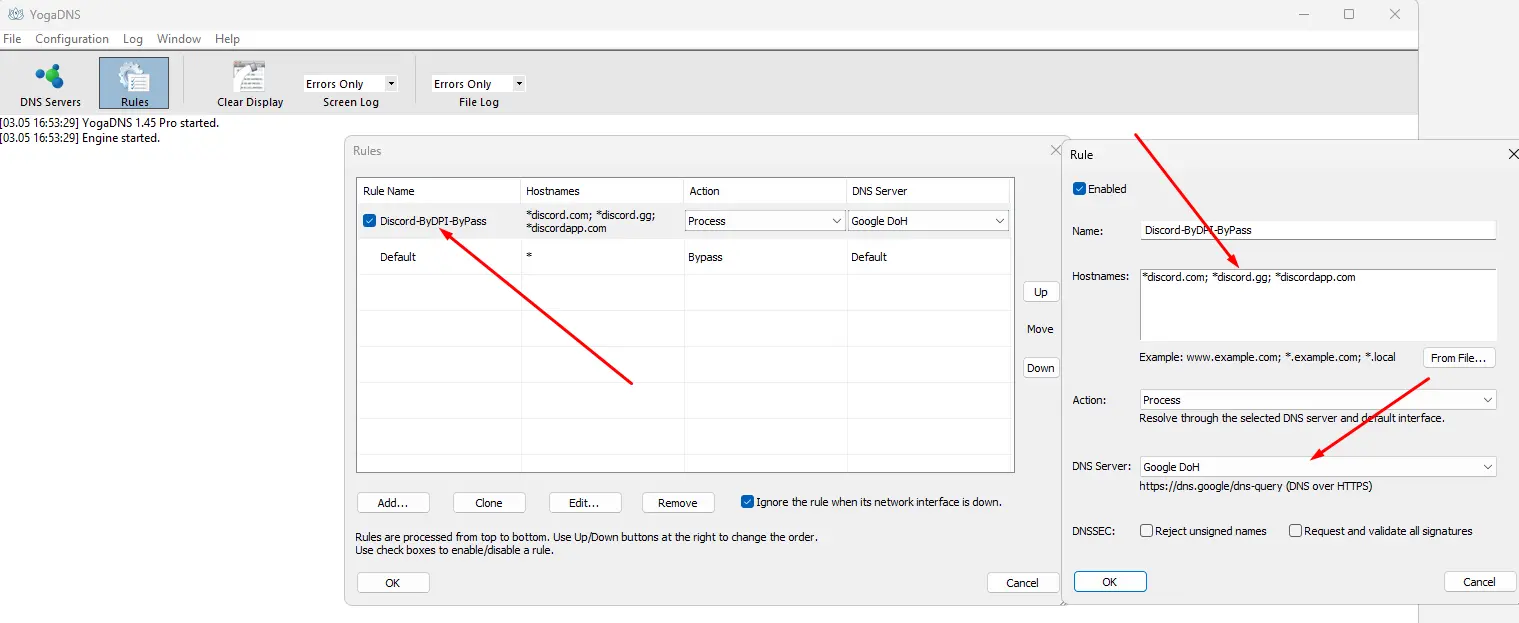The width and height of the screenshot is (1519, 623).
Task: Open the Window menu
Action: pos(179,39)
